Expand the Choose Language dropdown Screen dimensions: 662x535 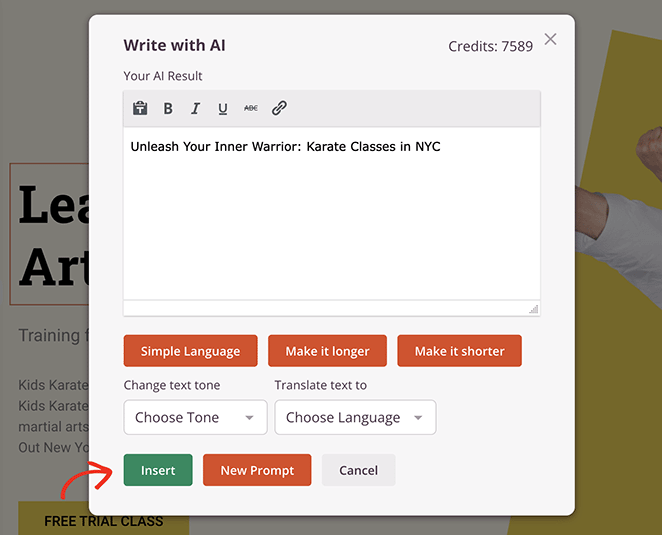[x=355, y=418]
